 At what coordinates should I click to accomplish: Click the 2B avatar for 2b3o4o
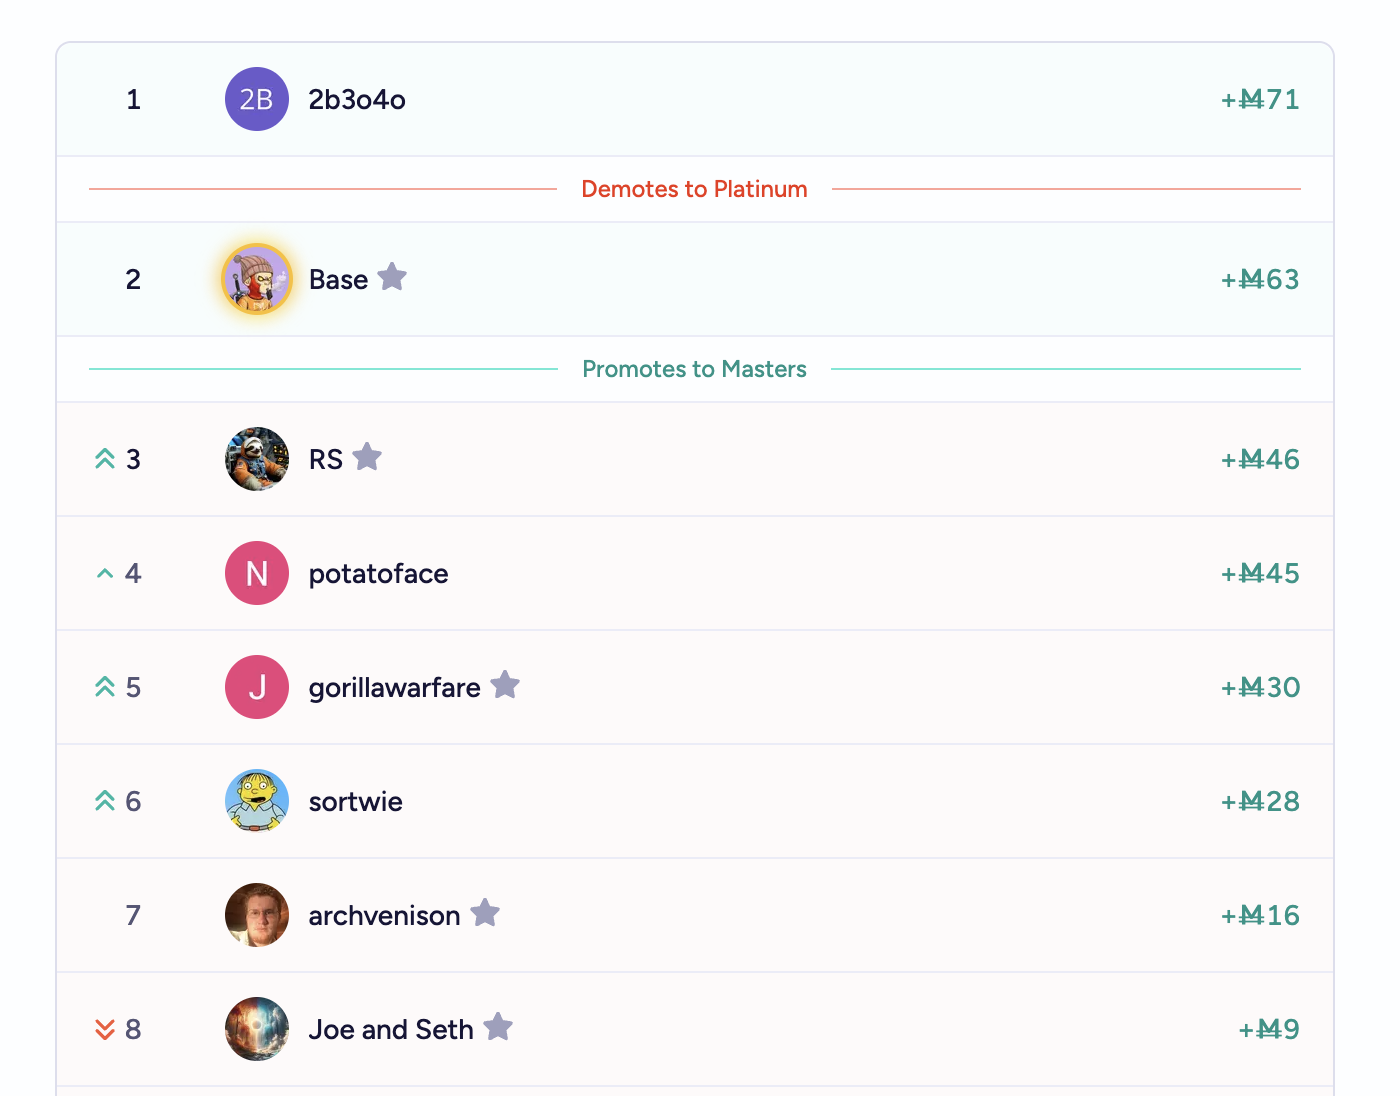[257, 99]
